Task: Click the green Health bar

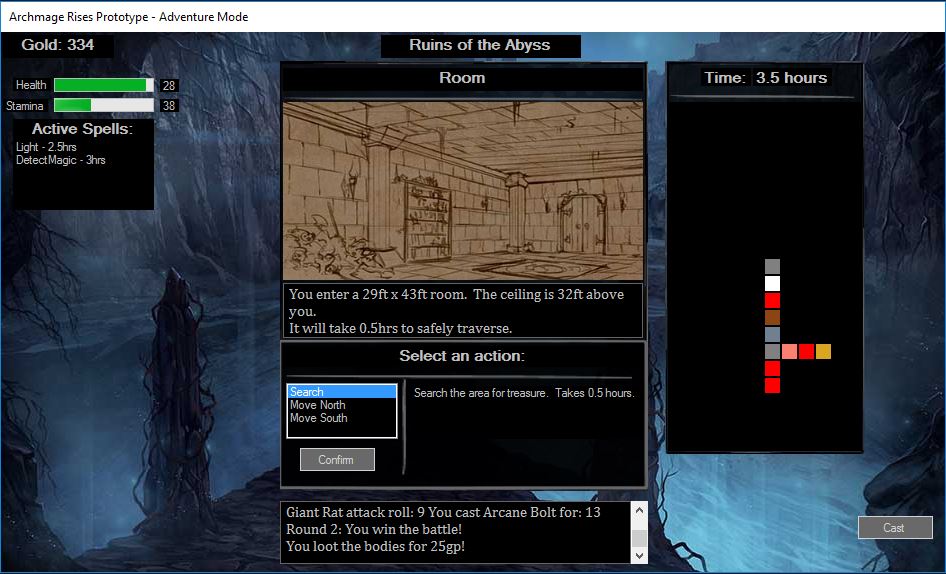Action: tap(103, 85)
